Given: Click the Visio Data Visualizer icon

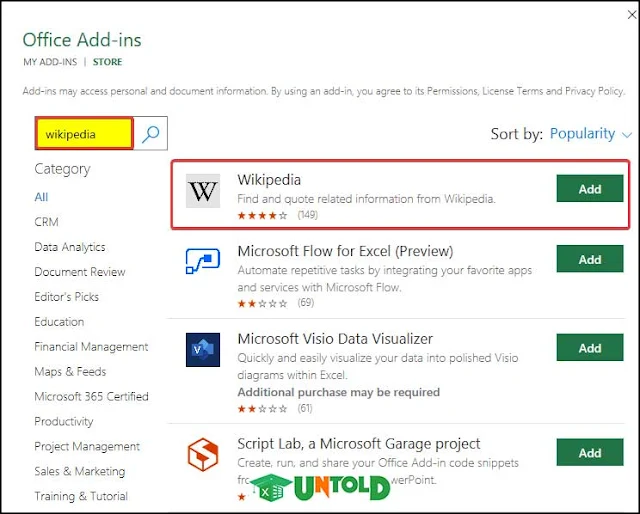Looking at the screenshot, I should (203, 349).
